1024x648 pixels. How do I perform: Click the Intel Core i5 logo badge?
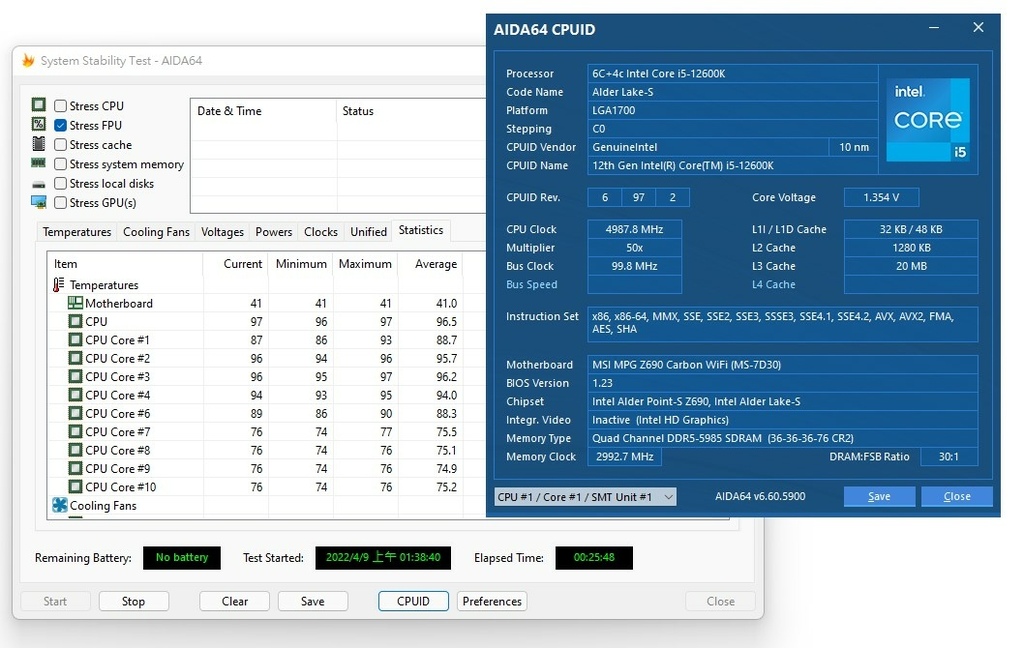click(x=927, y=120)
